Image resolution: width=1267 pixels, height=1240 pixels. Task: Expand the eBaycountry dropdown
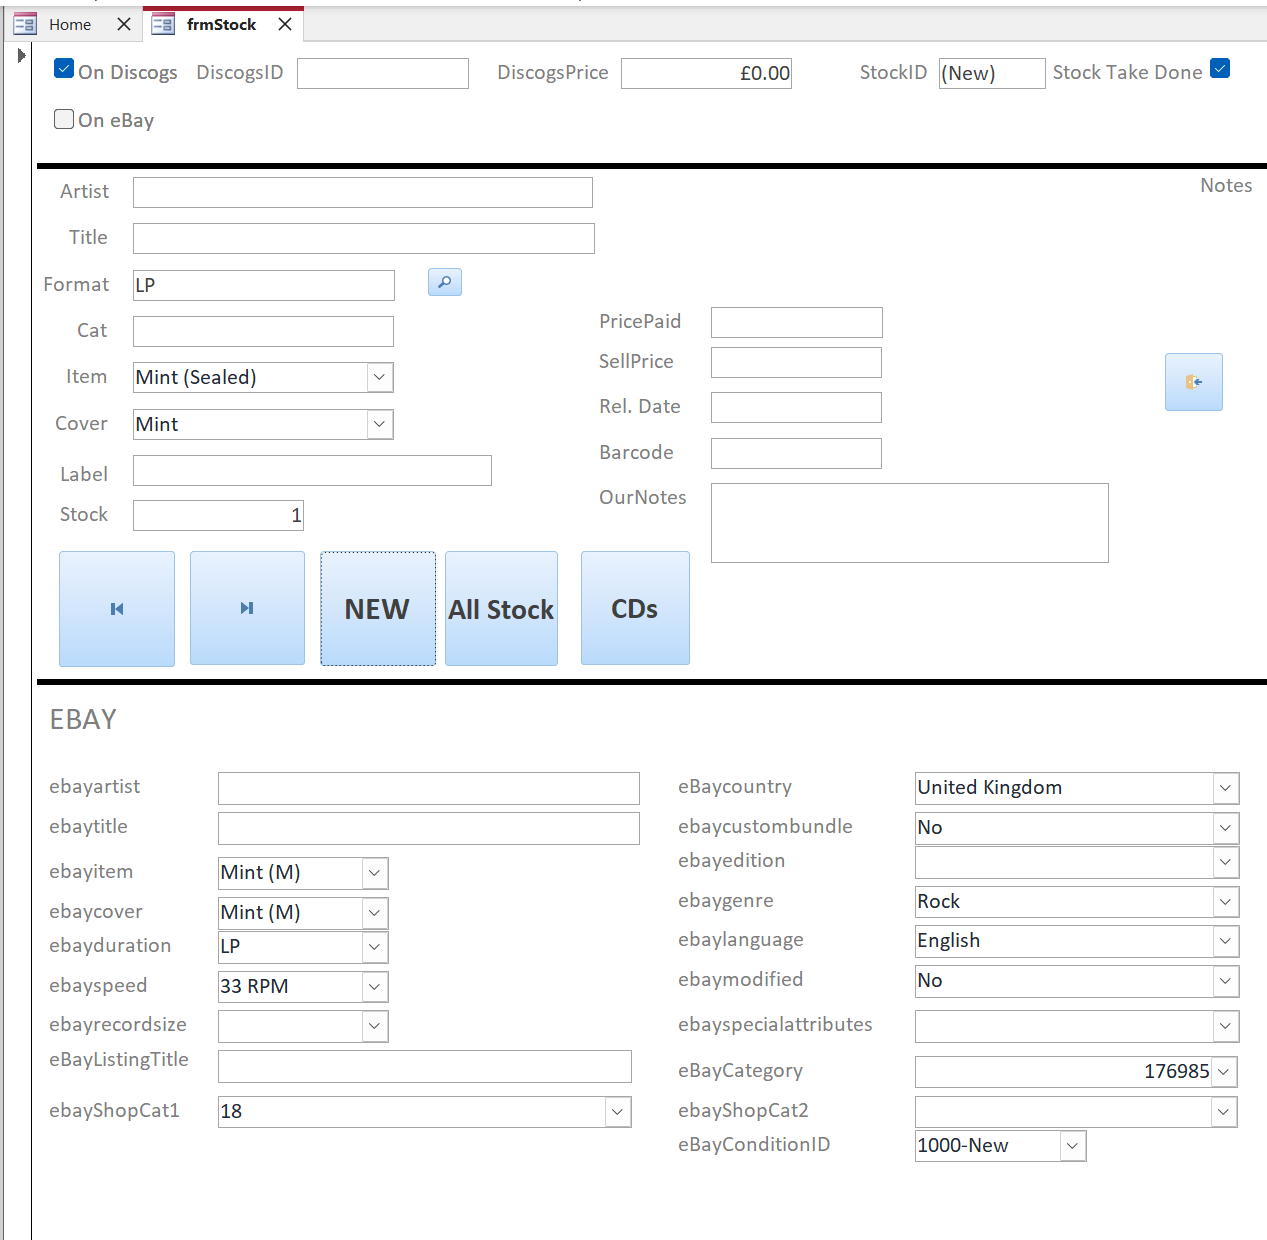[x=1225, y=788]
